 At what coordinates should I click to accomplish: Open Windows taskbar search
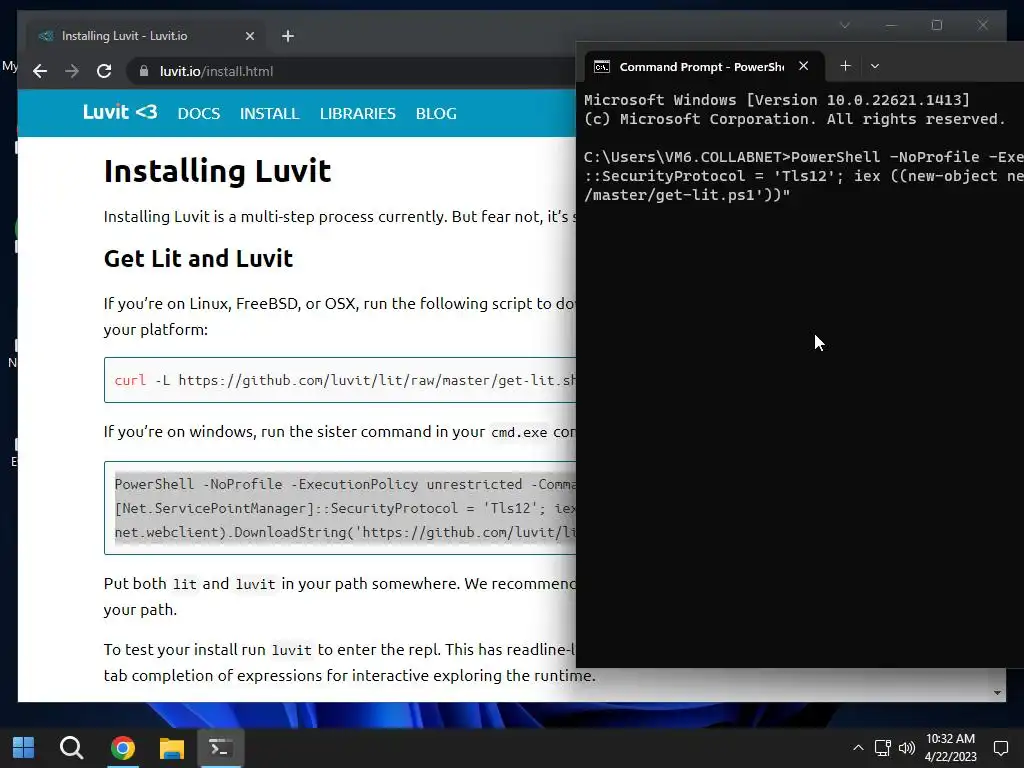71,747
